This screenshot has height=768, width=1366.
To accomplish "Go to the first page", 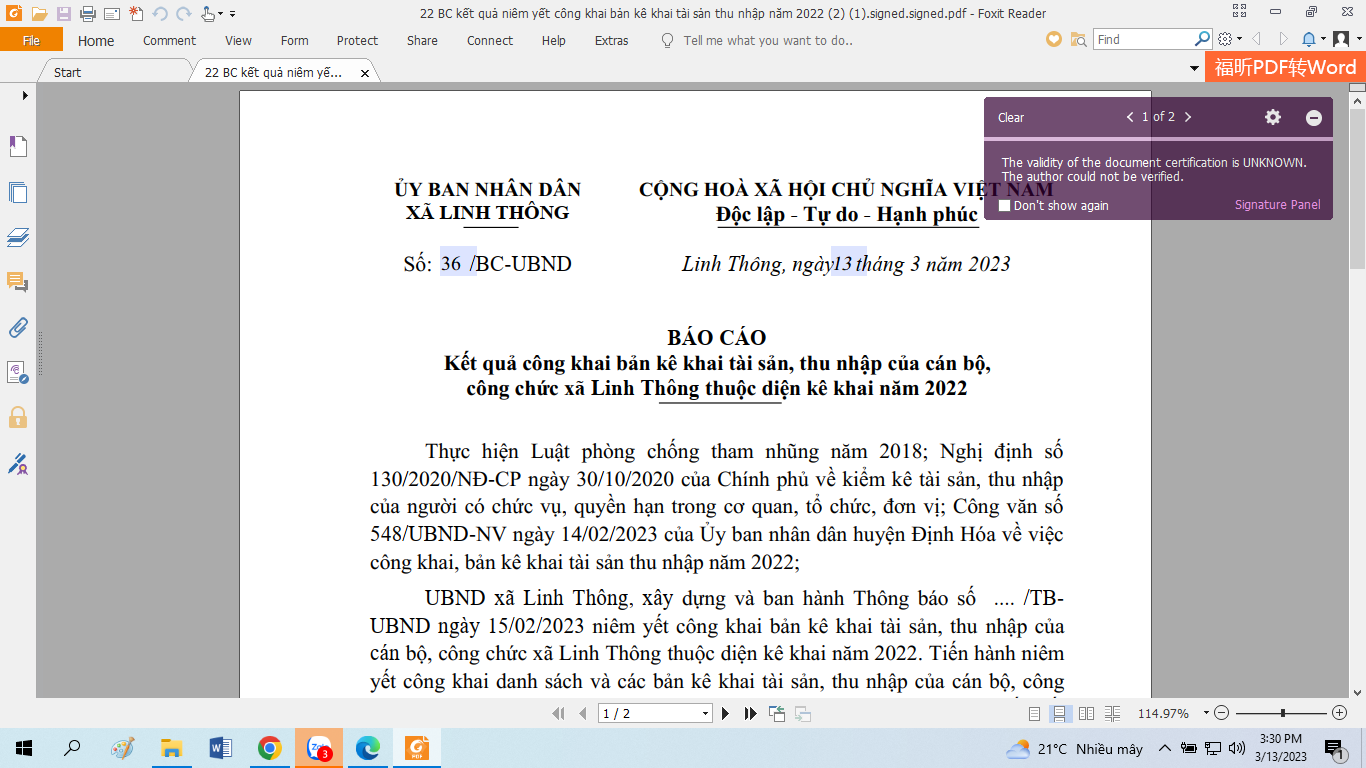I will click(559, 713).
